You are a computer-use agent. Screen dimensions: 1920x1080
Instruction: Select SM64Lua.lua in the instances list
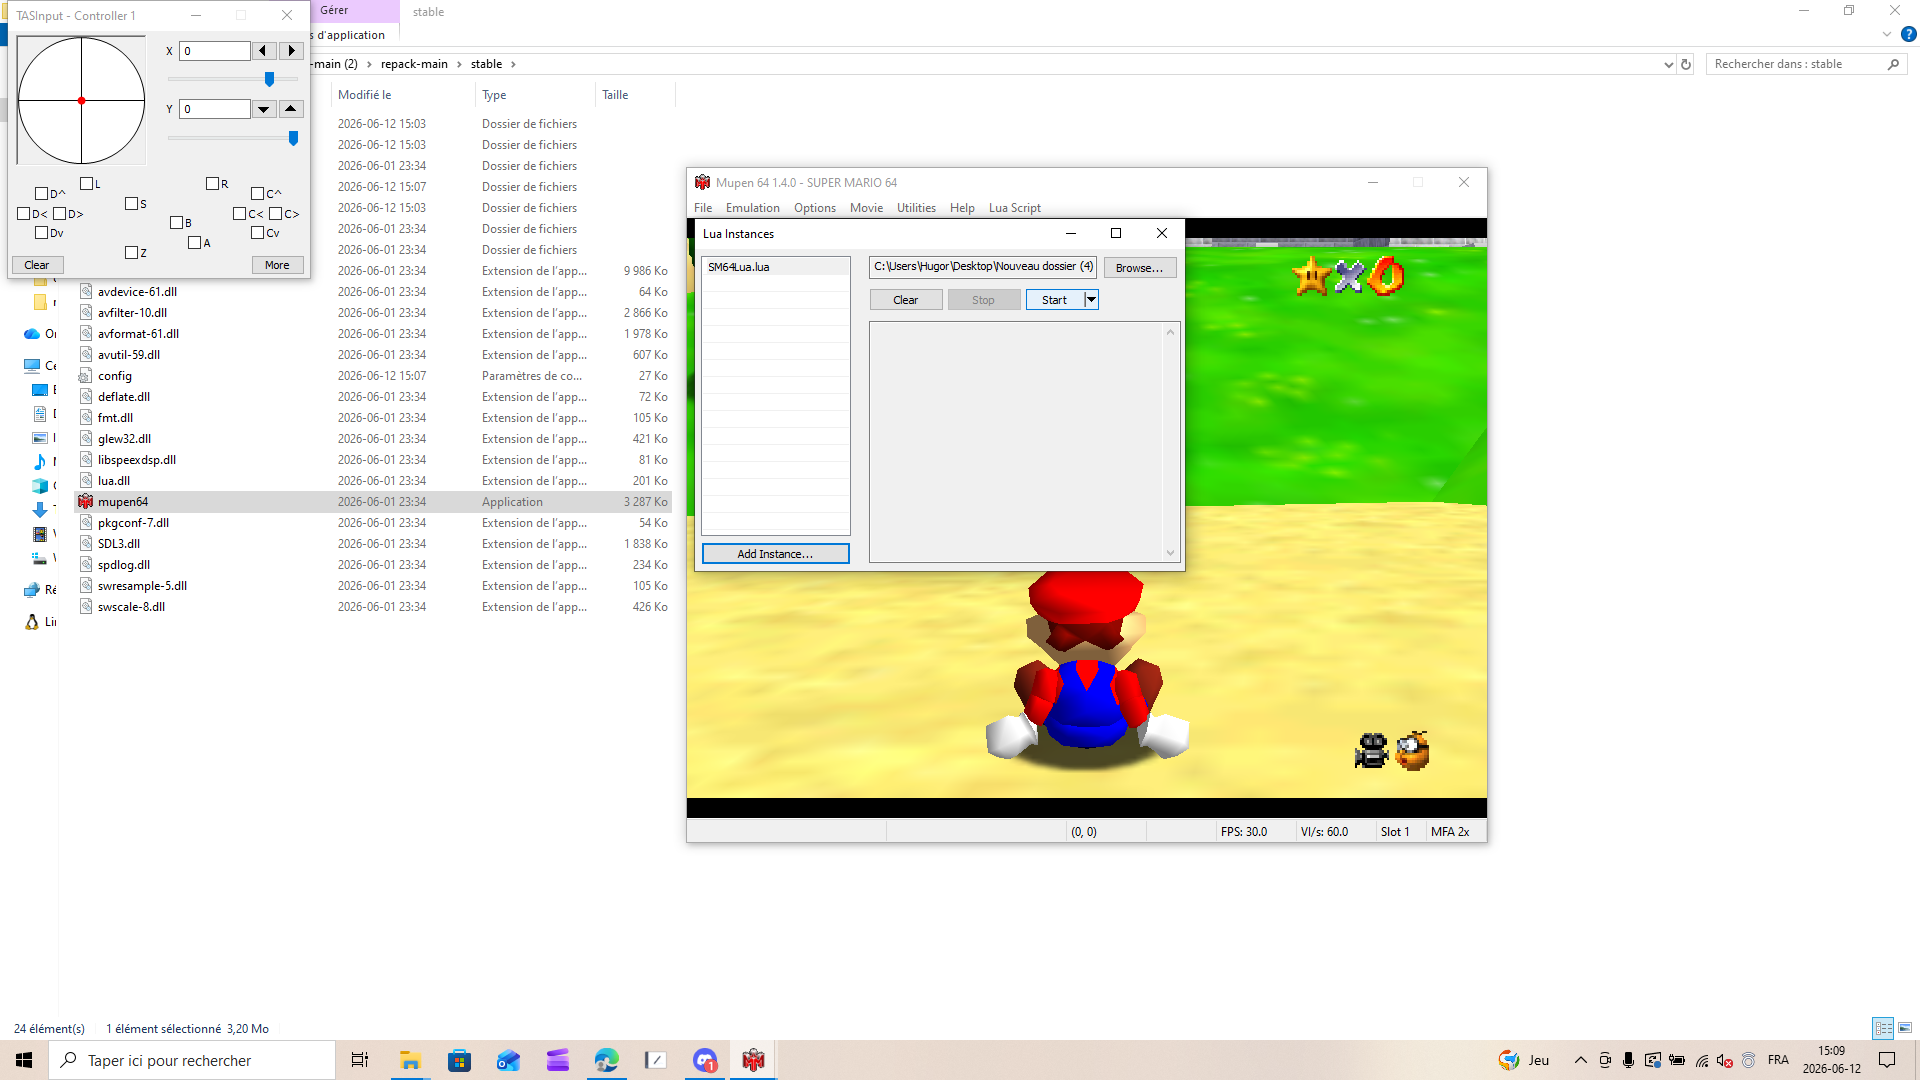pyautogui.click(x=776, y=267)
